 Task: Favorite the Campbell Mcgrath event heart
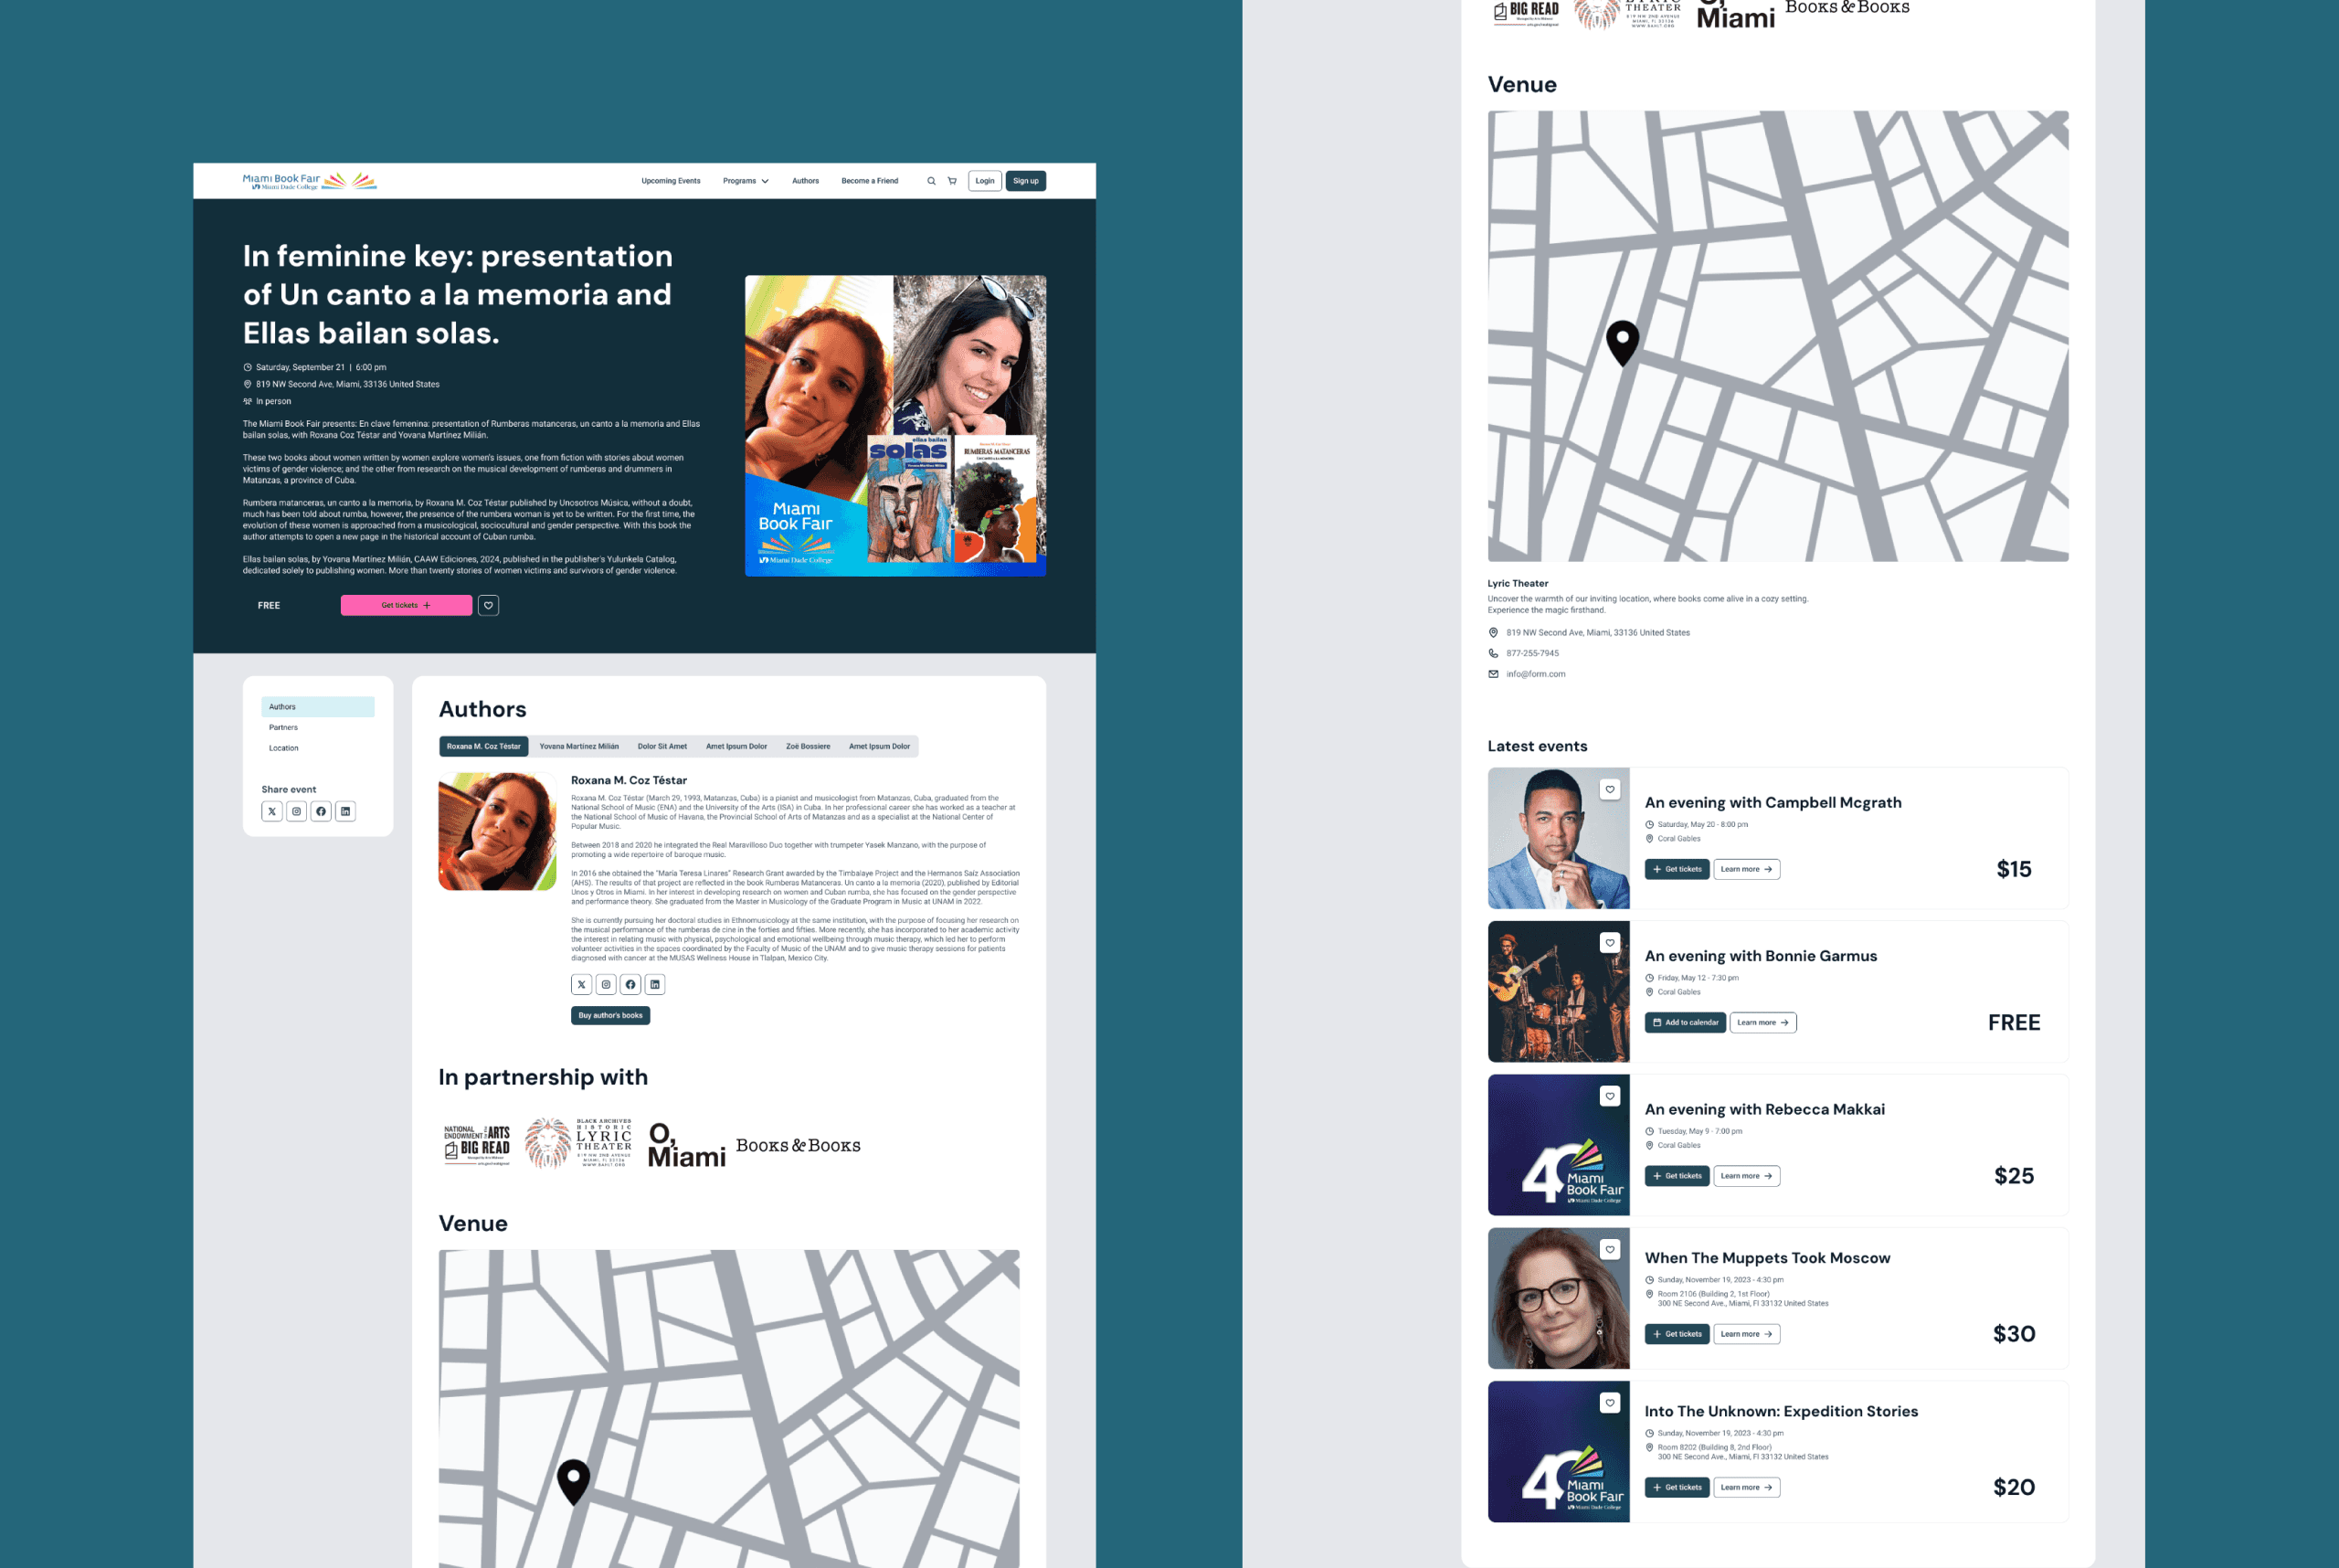(1610, 789)
